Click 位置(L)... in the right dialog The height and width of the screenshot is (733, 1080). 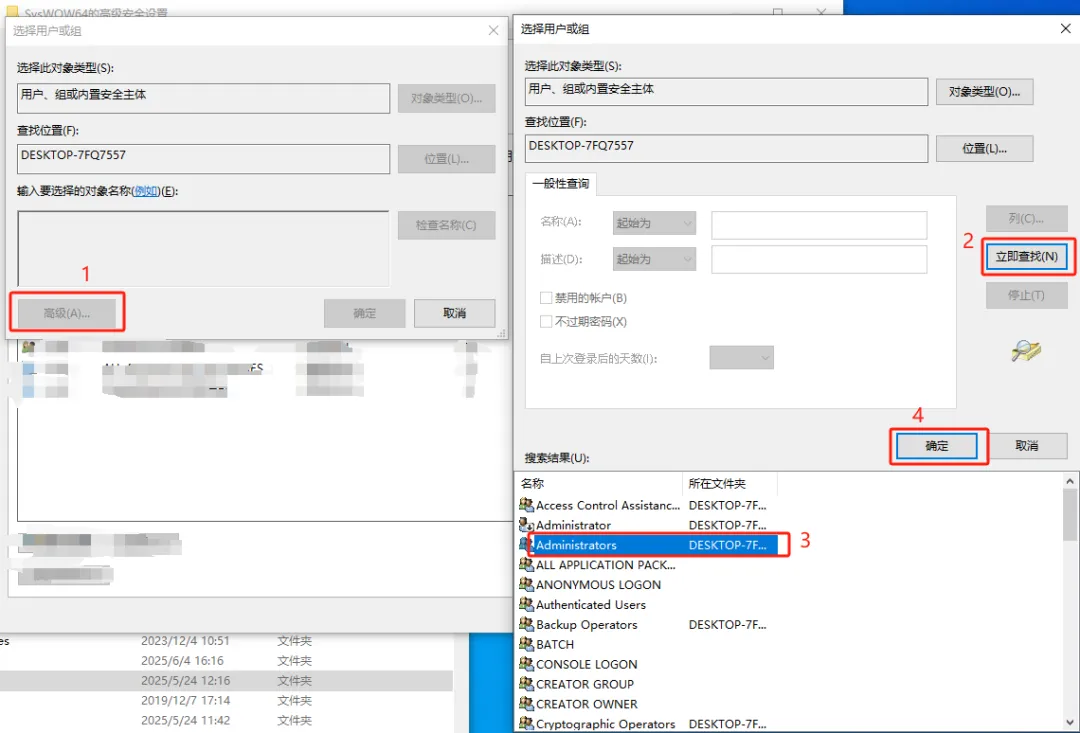point(984,148)
